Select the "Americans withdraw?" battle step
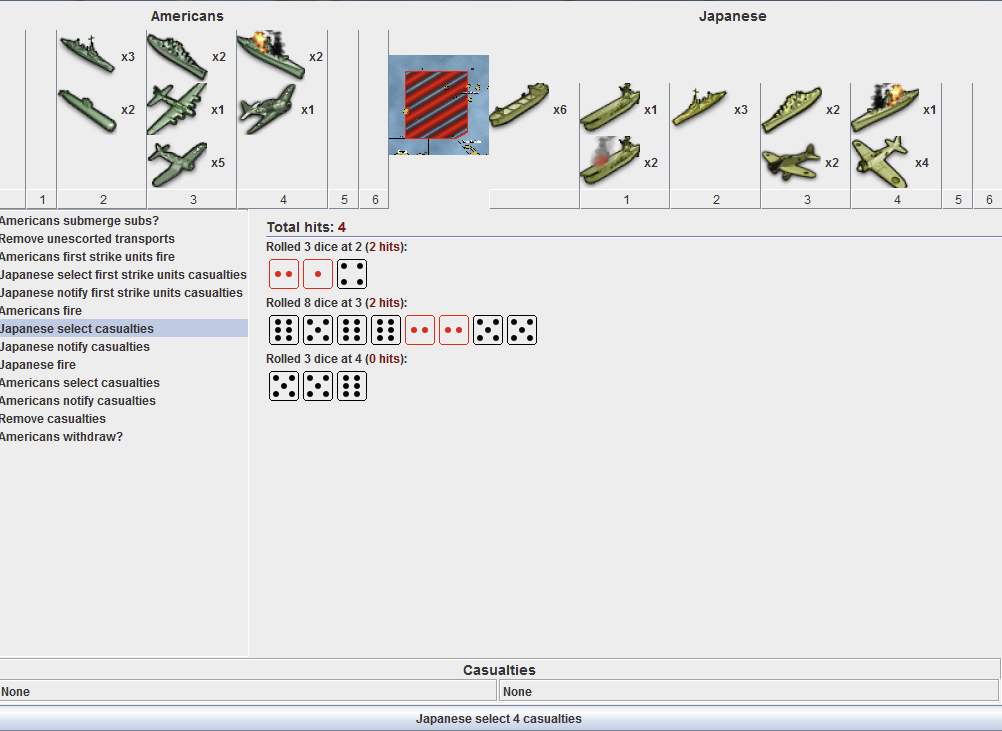 click(61, 437)
